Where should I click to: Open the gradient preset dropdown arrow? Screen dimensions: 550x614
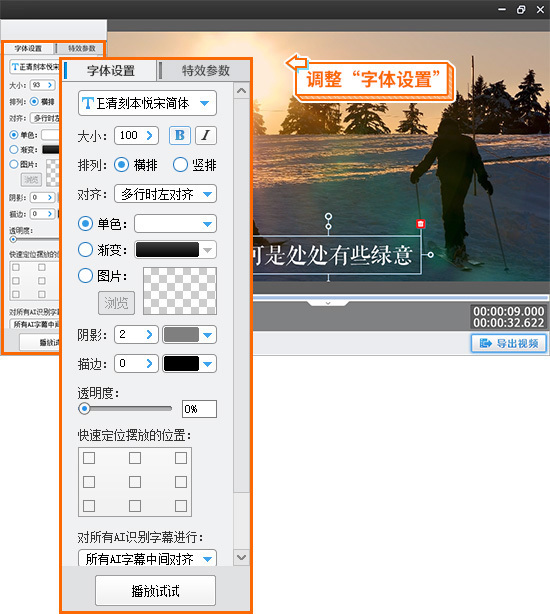208,250
